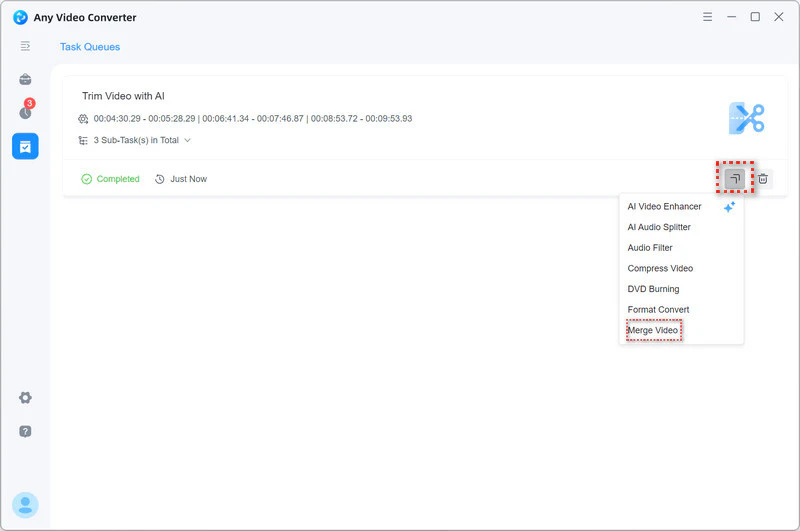Click the sparkle icon beside AI Video Enhancer
The width and height of the screenshot is (800, 531).
click(x=730, y=207)
